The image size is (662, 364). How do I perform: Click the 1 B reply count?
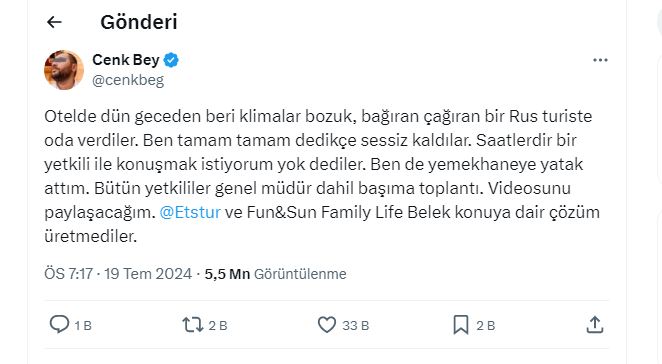(x=83, y=326)
